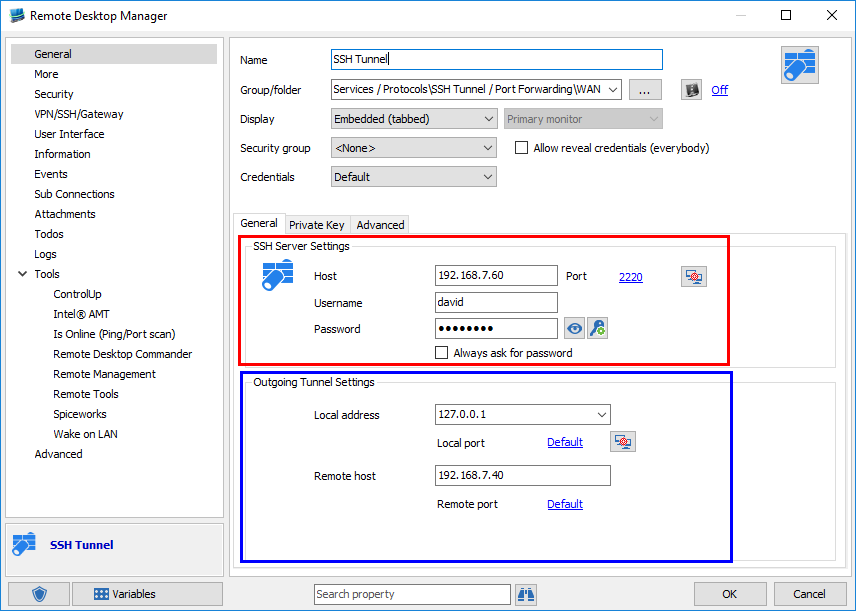This screenshot has height=611, width=856.
Task: Click the monitor icon next to Group/folder
Action: pos(690,89)
